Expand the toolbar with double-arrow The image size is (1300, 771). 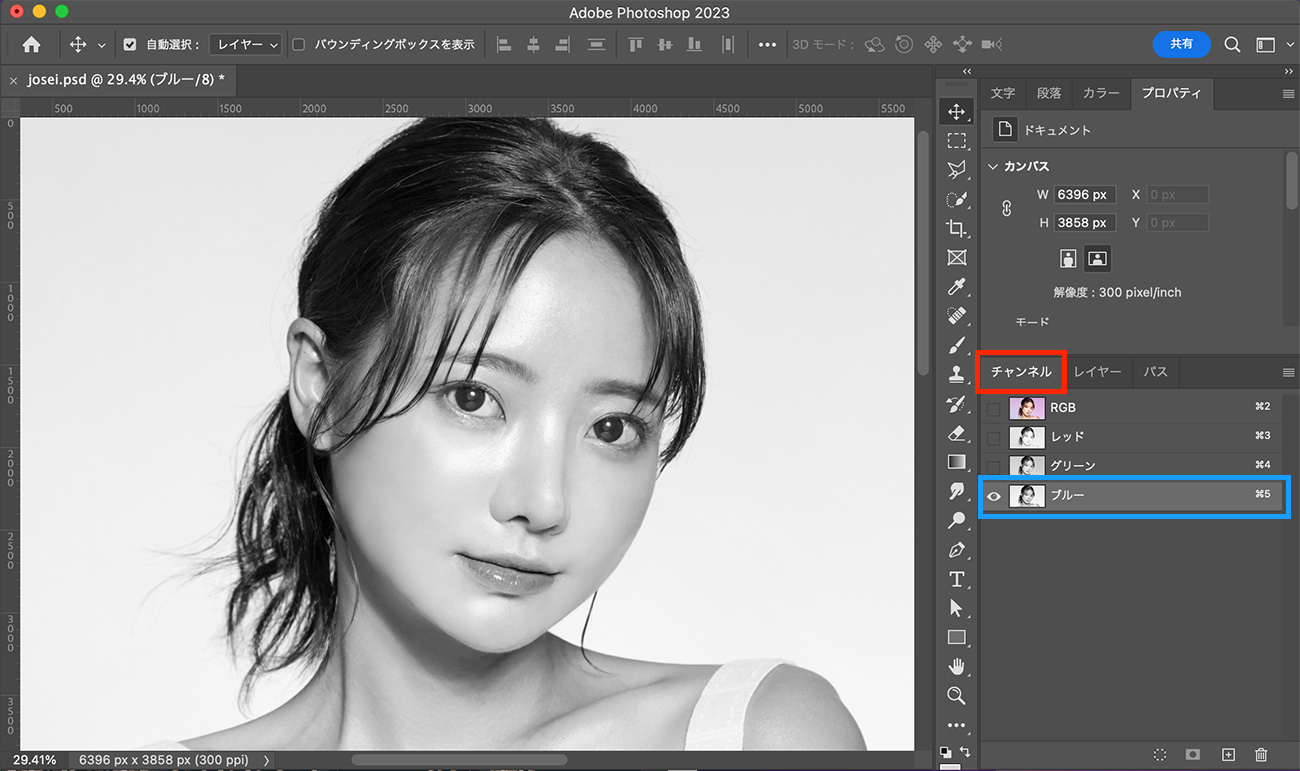pos(966,72)
